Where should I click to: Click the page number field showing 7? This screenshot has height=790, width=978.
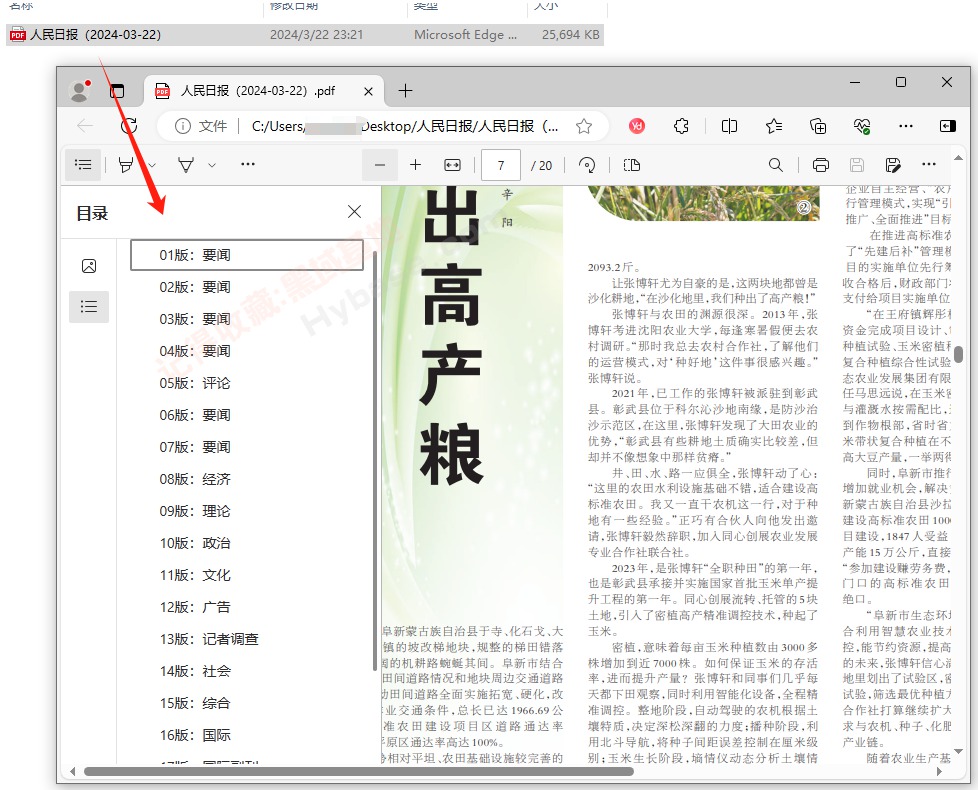pos(501,165)
